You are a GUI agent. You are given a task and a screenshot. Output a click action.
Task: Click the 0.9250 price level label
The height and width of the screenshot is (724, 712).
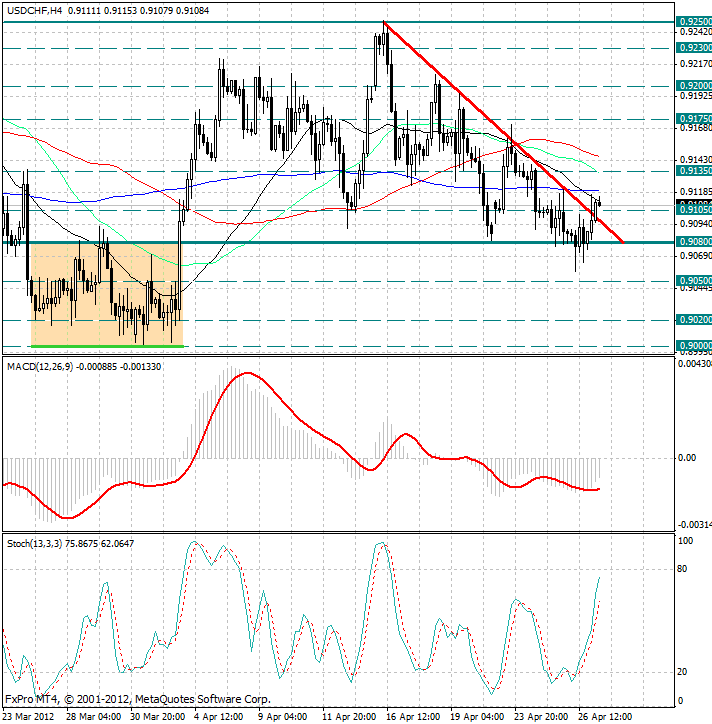pos(694,22)
